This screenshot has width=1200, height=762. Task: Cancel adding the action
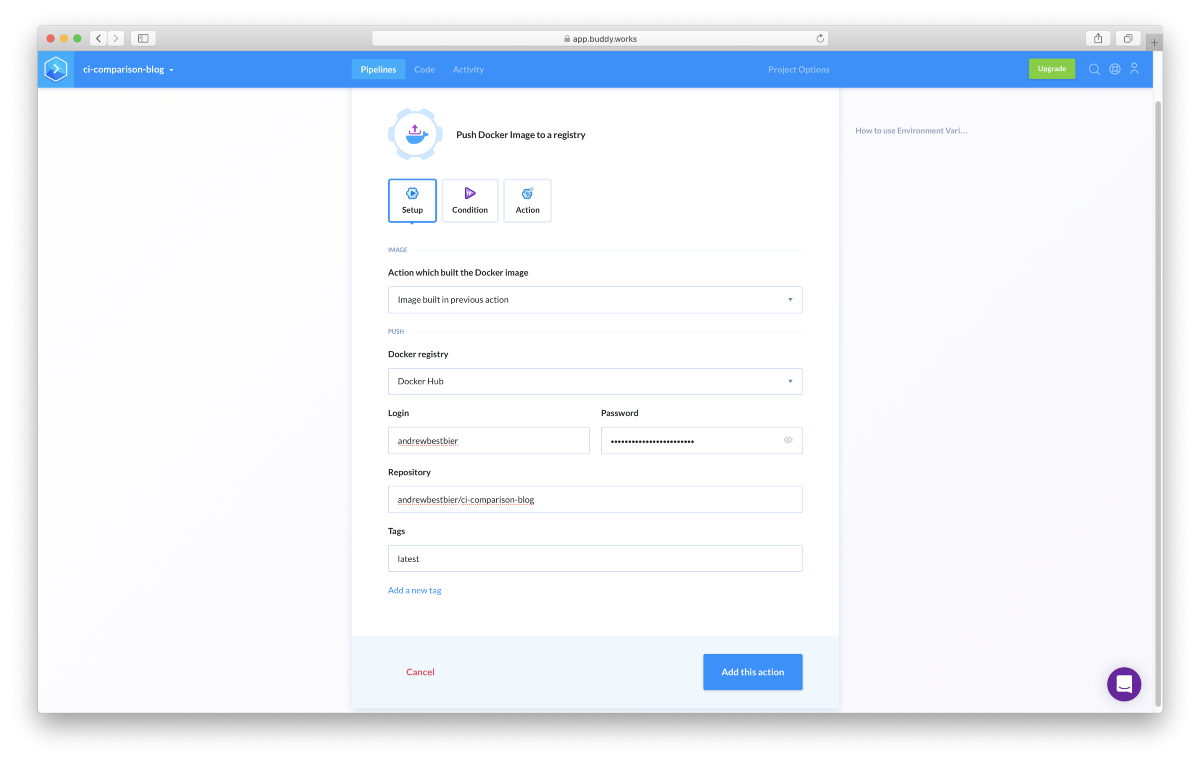pos(420,672)
